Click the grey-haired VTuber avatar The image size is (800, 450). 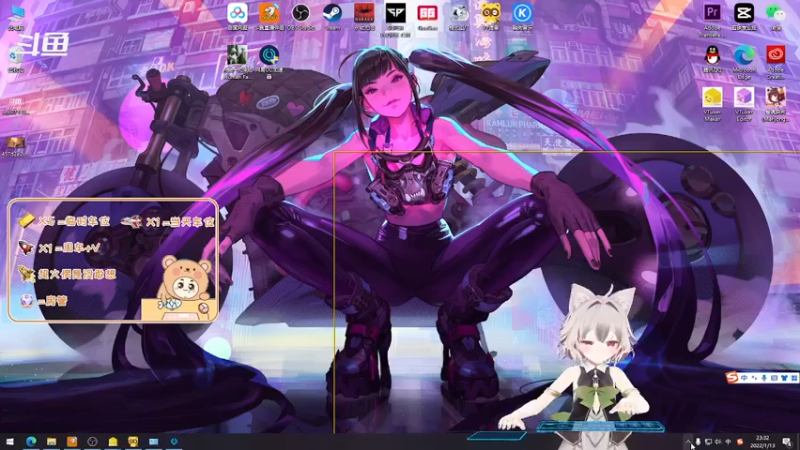point(597,365)
